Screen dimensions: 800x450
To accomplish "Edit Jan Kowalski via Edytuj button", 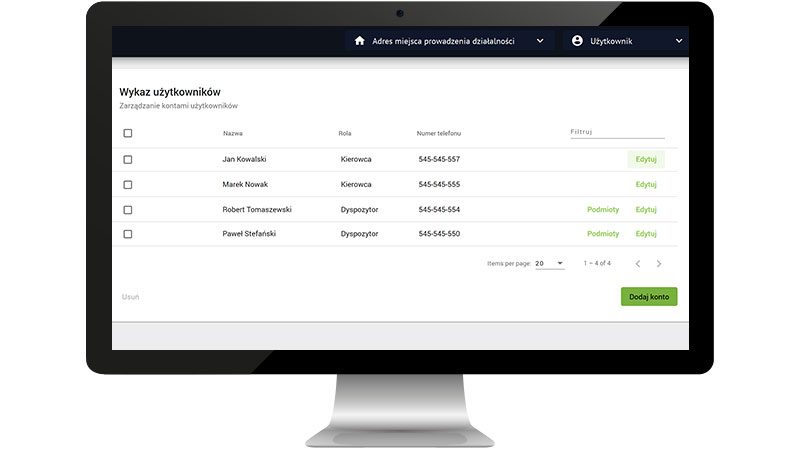I will coord(646,159).
